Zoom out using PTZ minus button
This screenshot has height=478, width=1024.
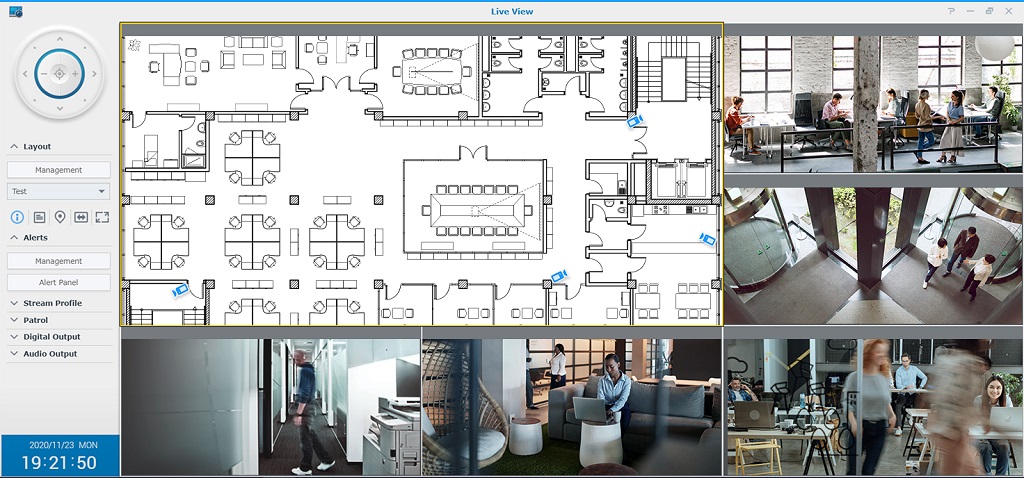[x=44, y=74]
